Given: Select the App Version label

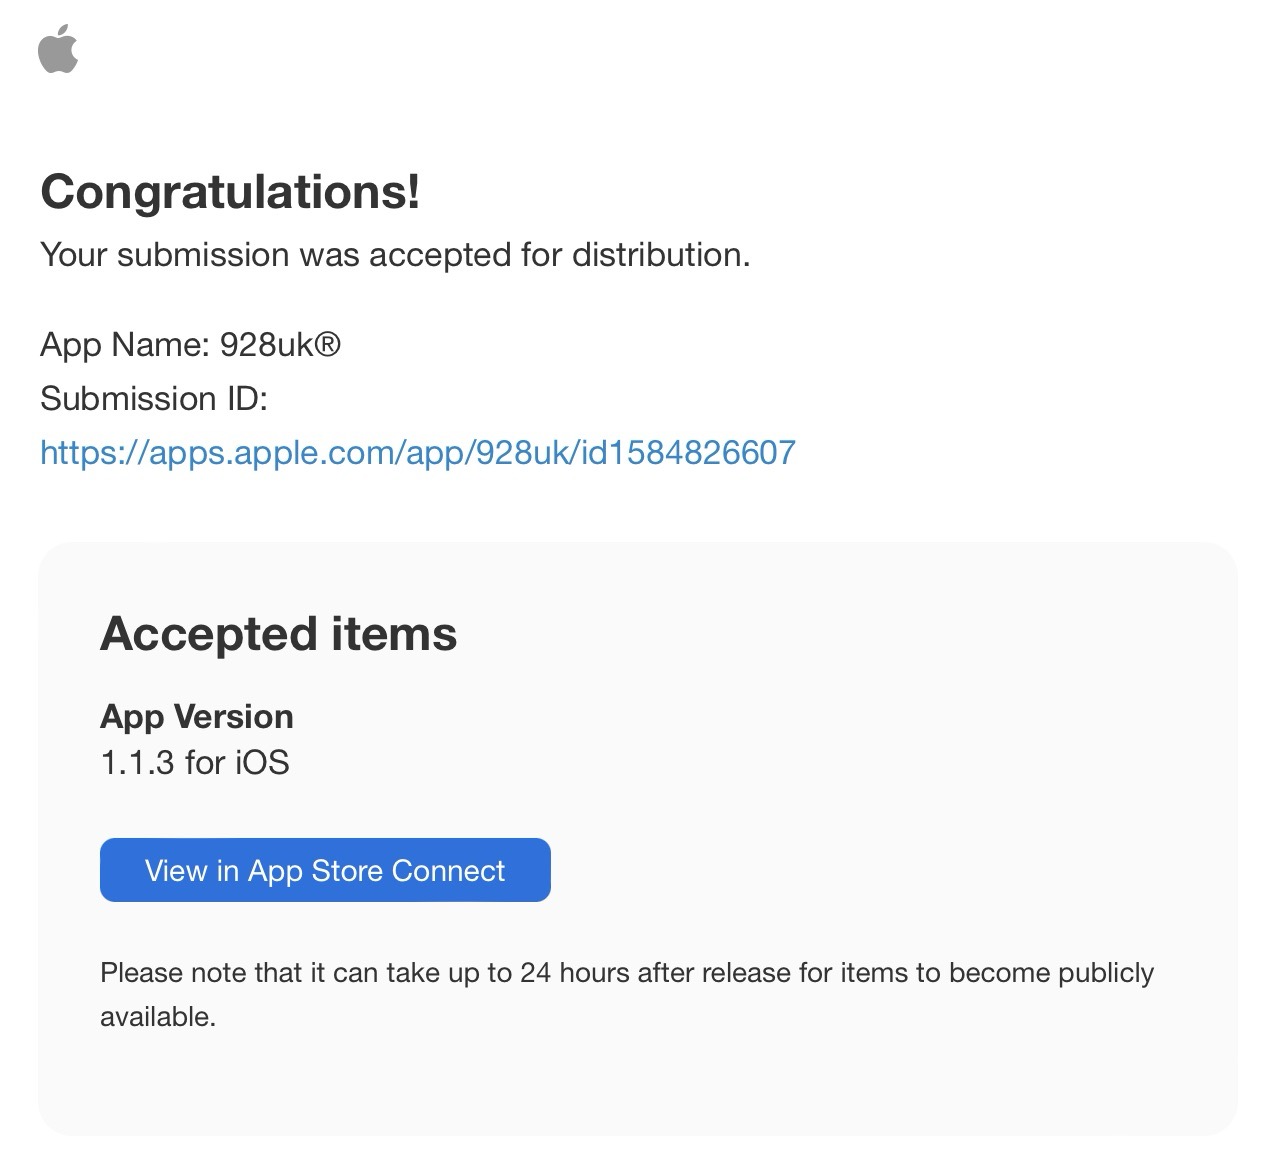Looking at the screenshot, I should click(197, 717).
